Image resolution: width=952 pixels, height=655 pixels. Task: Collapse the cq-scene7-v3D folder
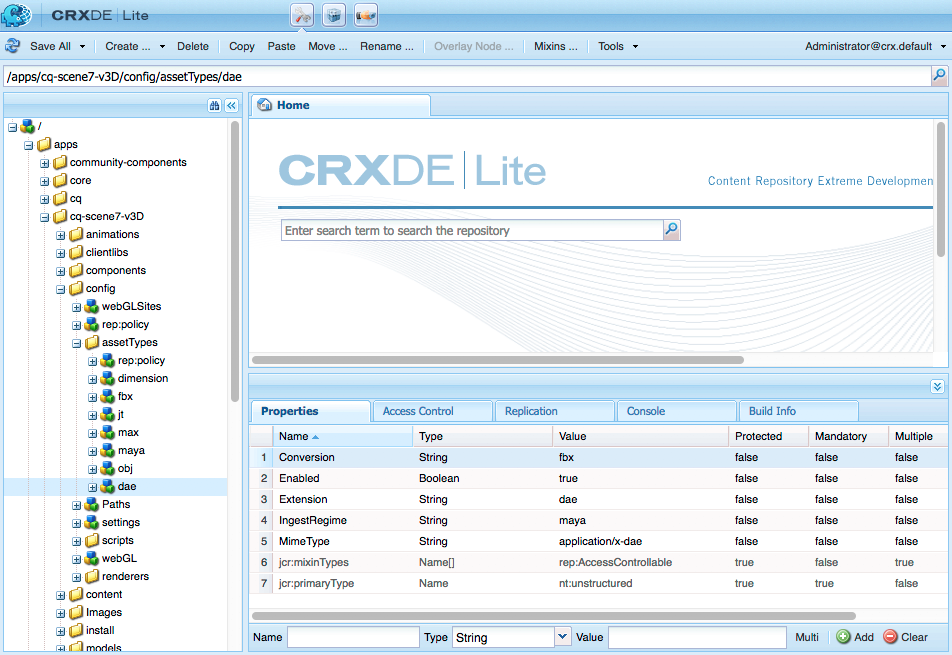(44, 217)
